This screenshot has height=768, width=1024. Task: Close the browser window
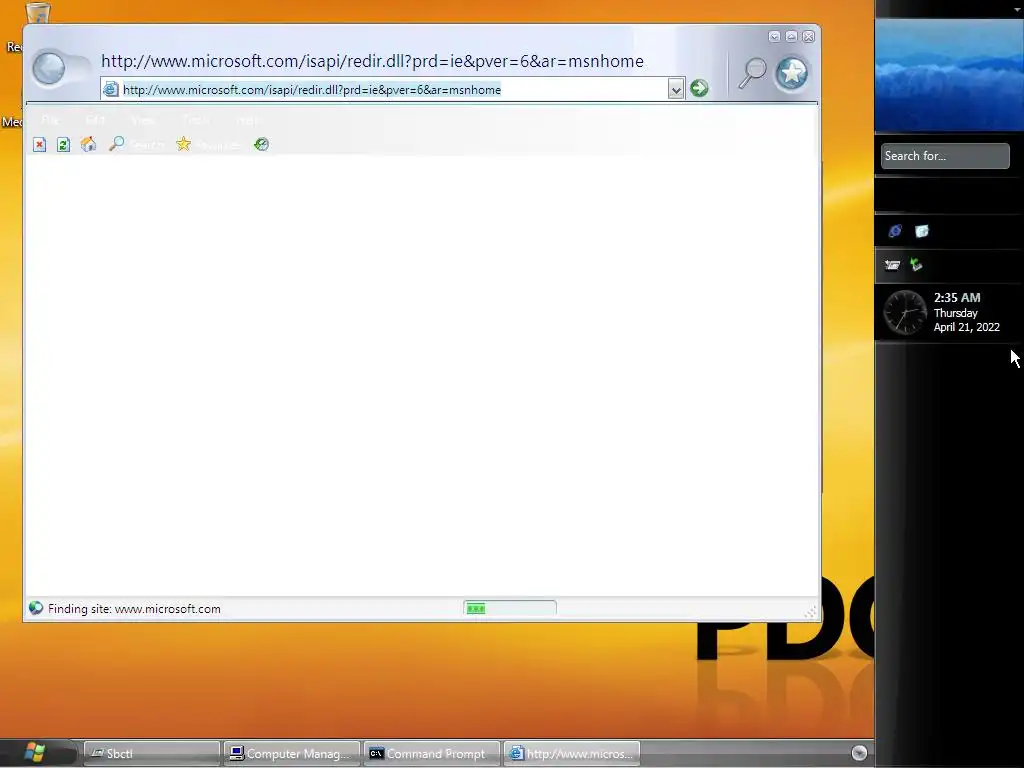pos(808,37)
